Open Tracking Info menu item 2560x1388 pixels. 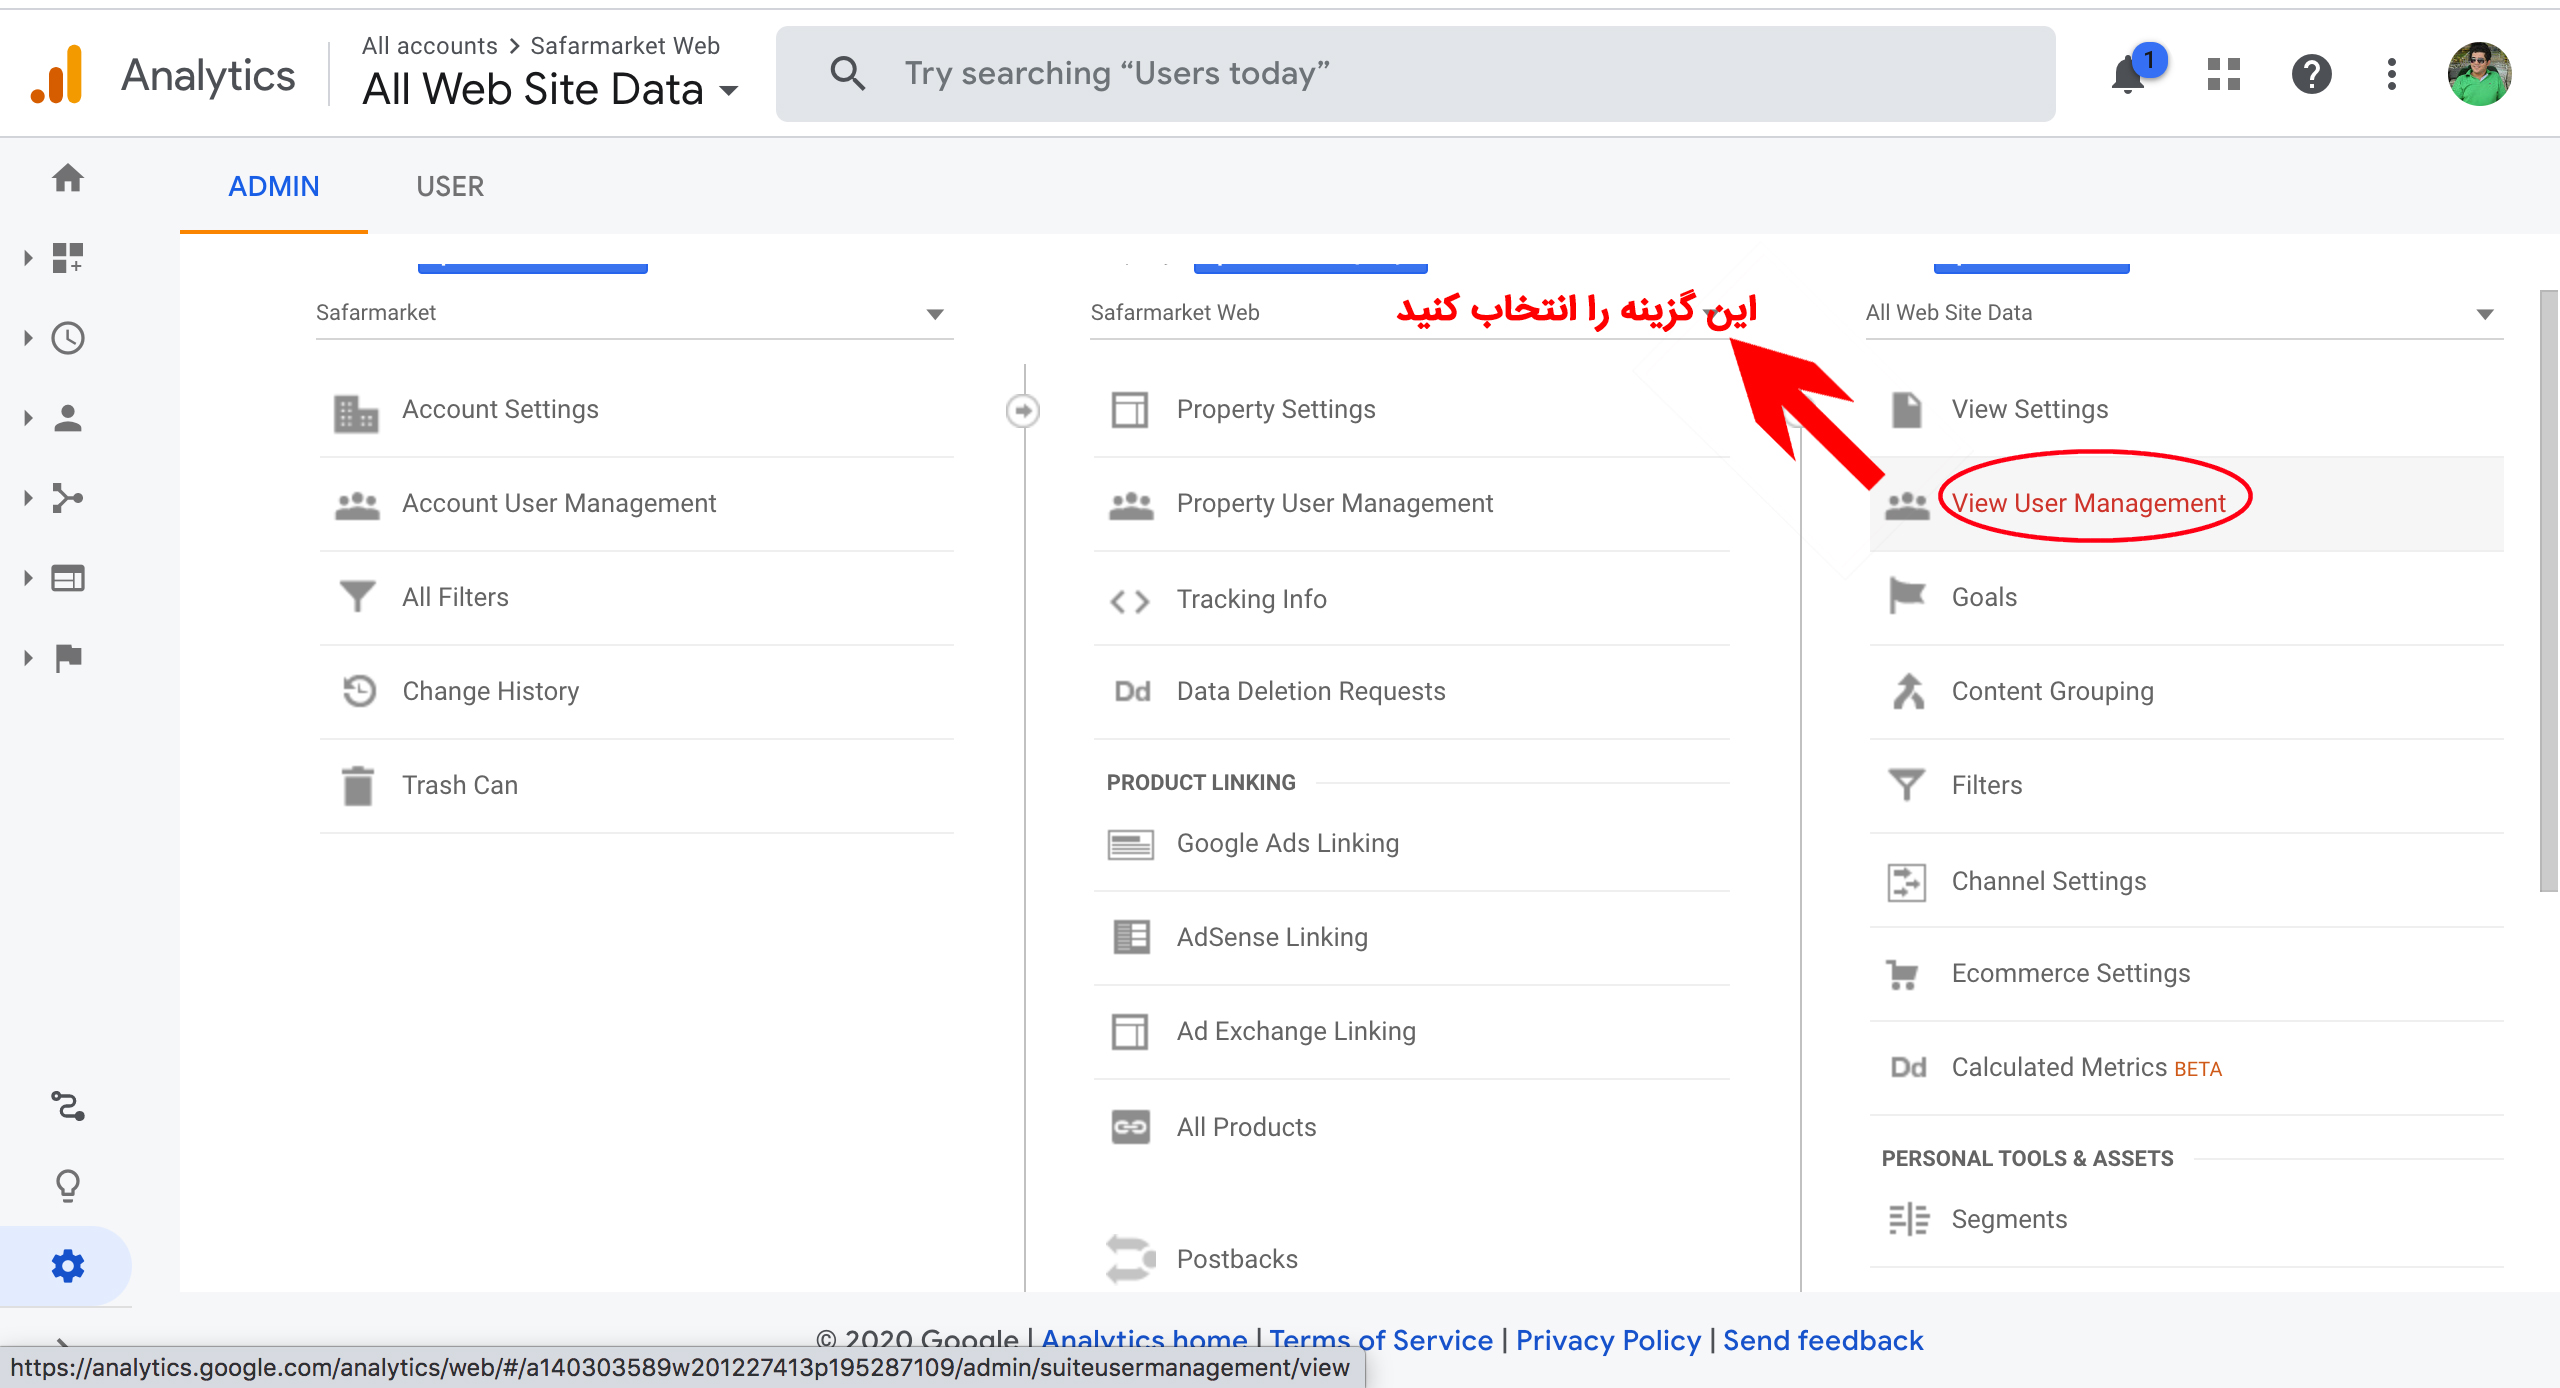coord(1251,597)
